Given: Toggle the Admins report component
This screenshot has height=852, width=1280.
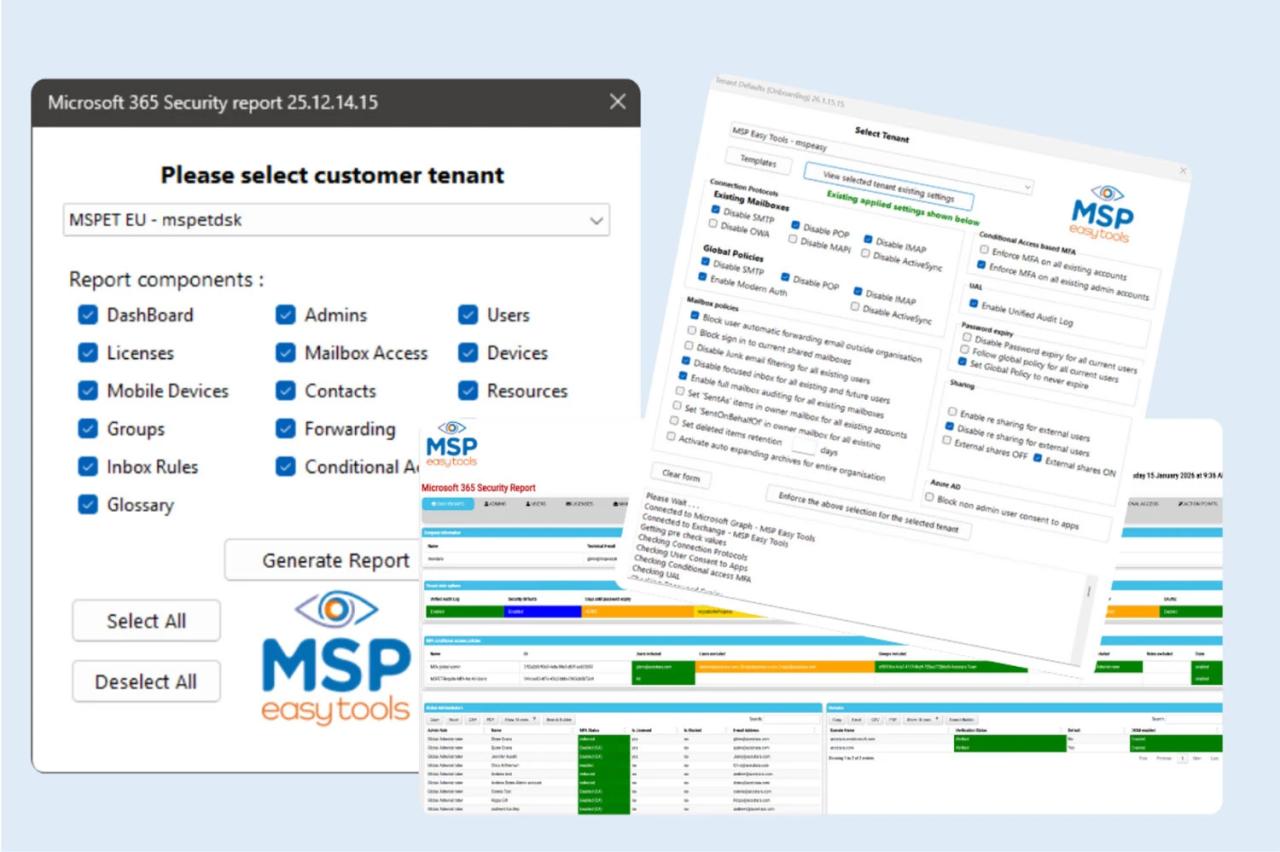Looking at the screenshot, I should click(x=286, y=315).
